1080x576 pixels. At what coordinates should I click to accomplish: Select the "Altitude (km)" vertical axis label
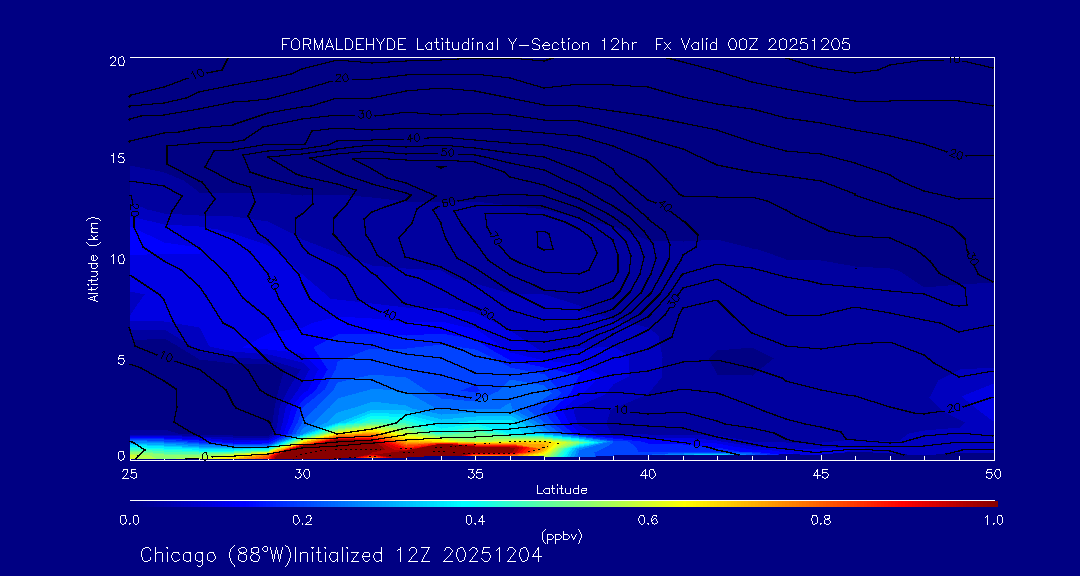[x=92, y=259]
